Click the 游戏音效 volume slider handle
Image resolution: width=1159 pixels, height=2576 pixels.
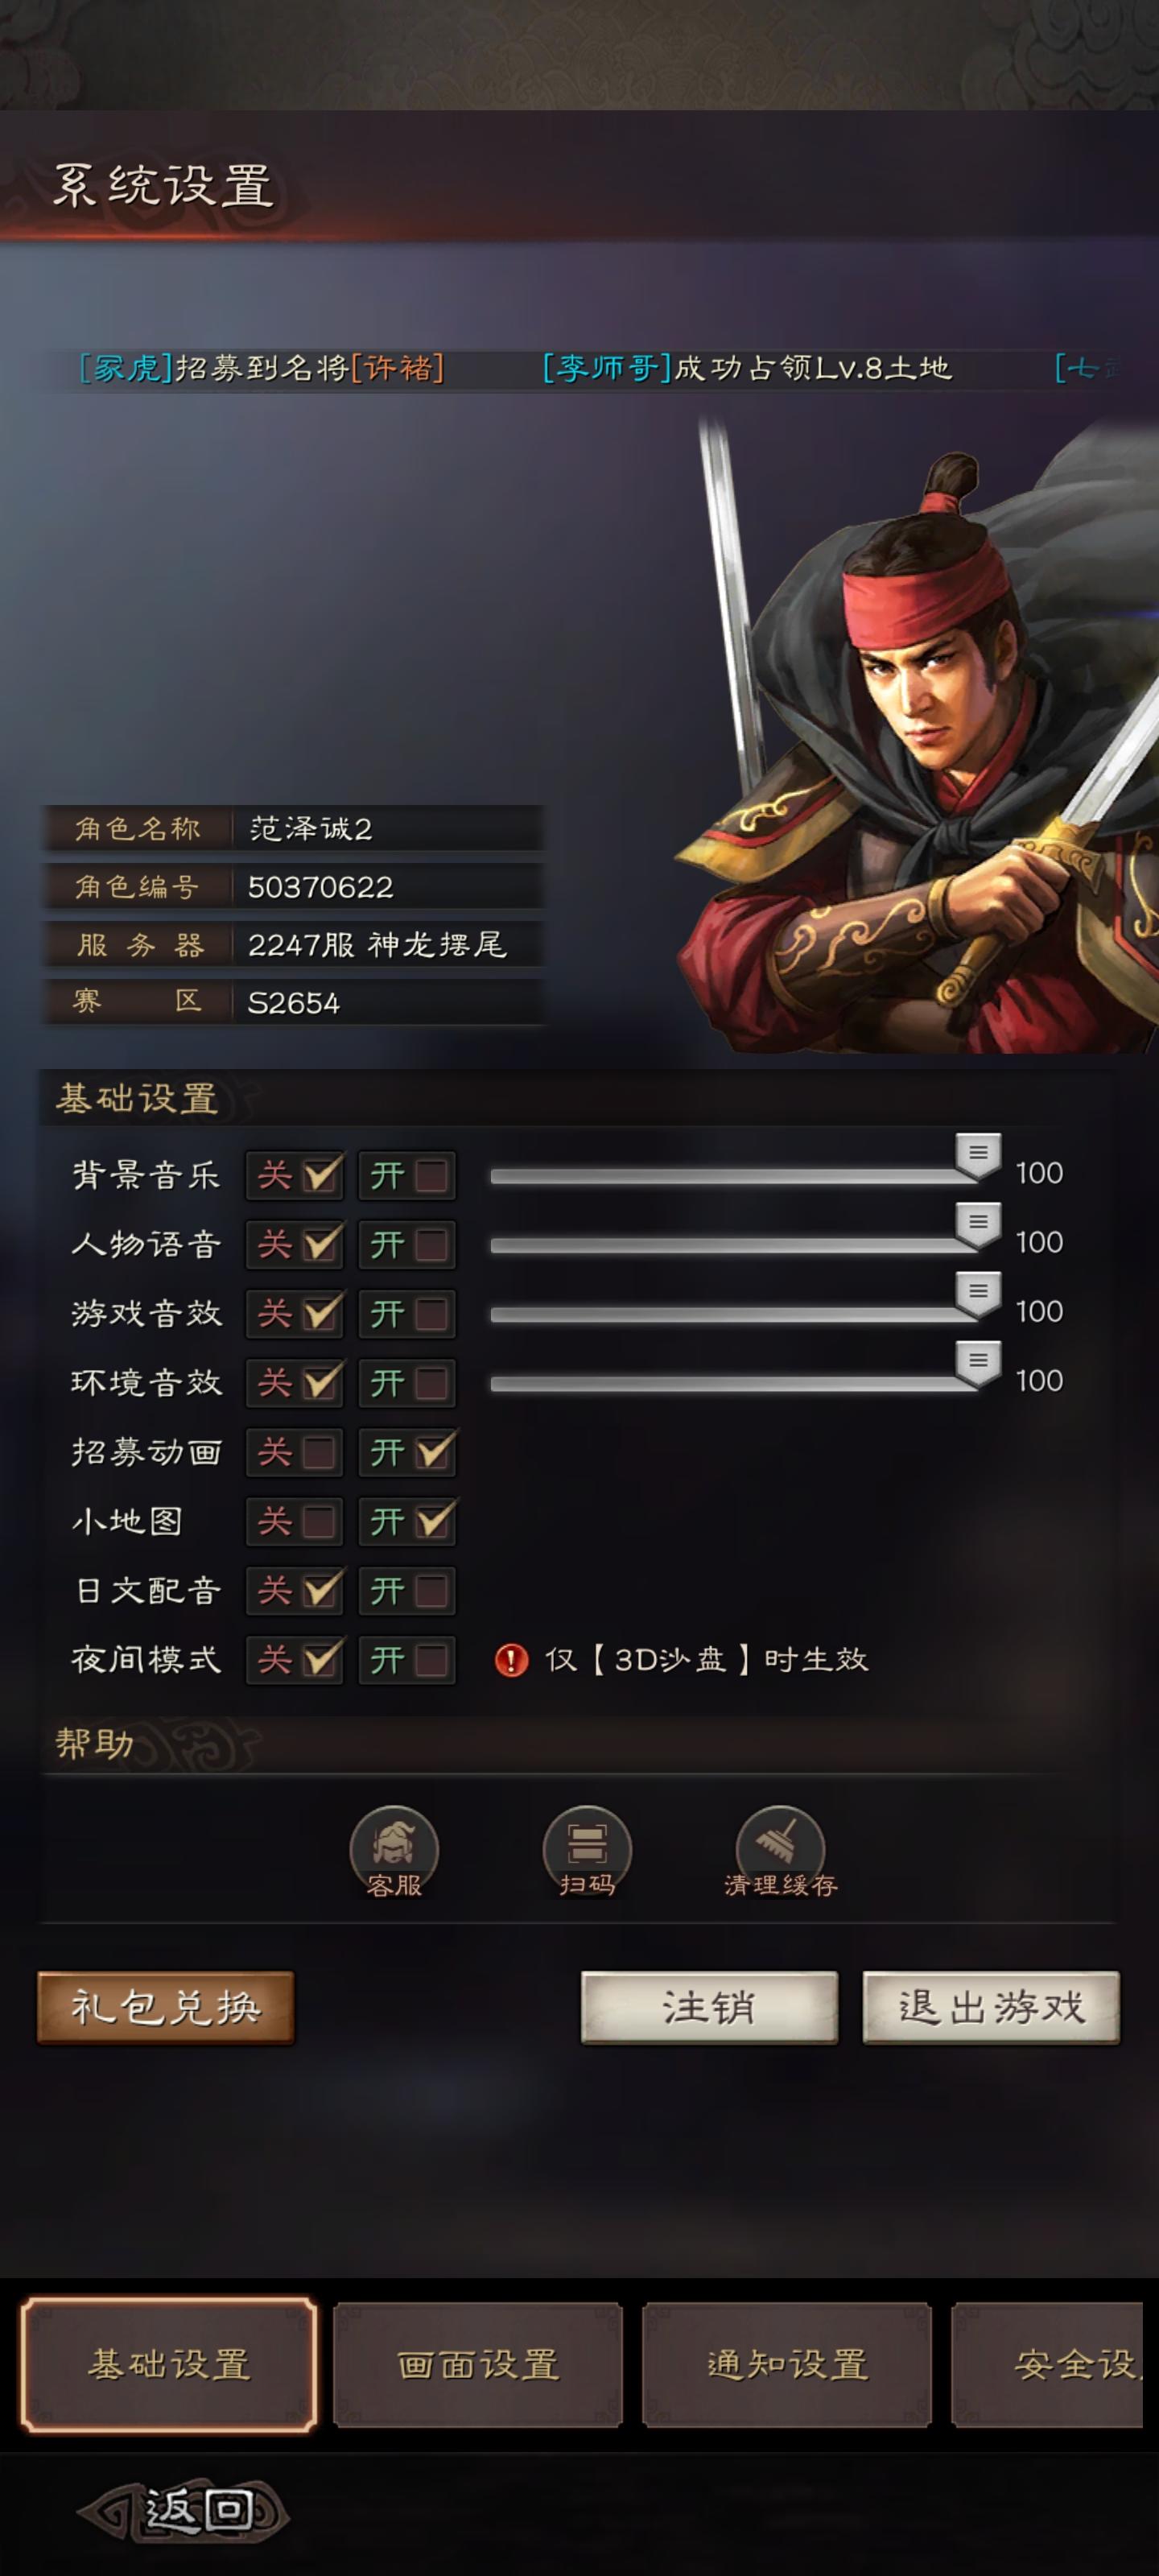(978, 1294)
